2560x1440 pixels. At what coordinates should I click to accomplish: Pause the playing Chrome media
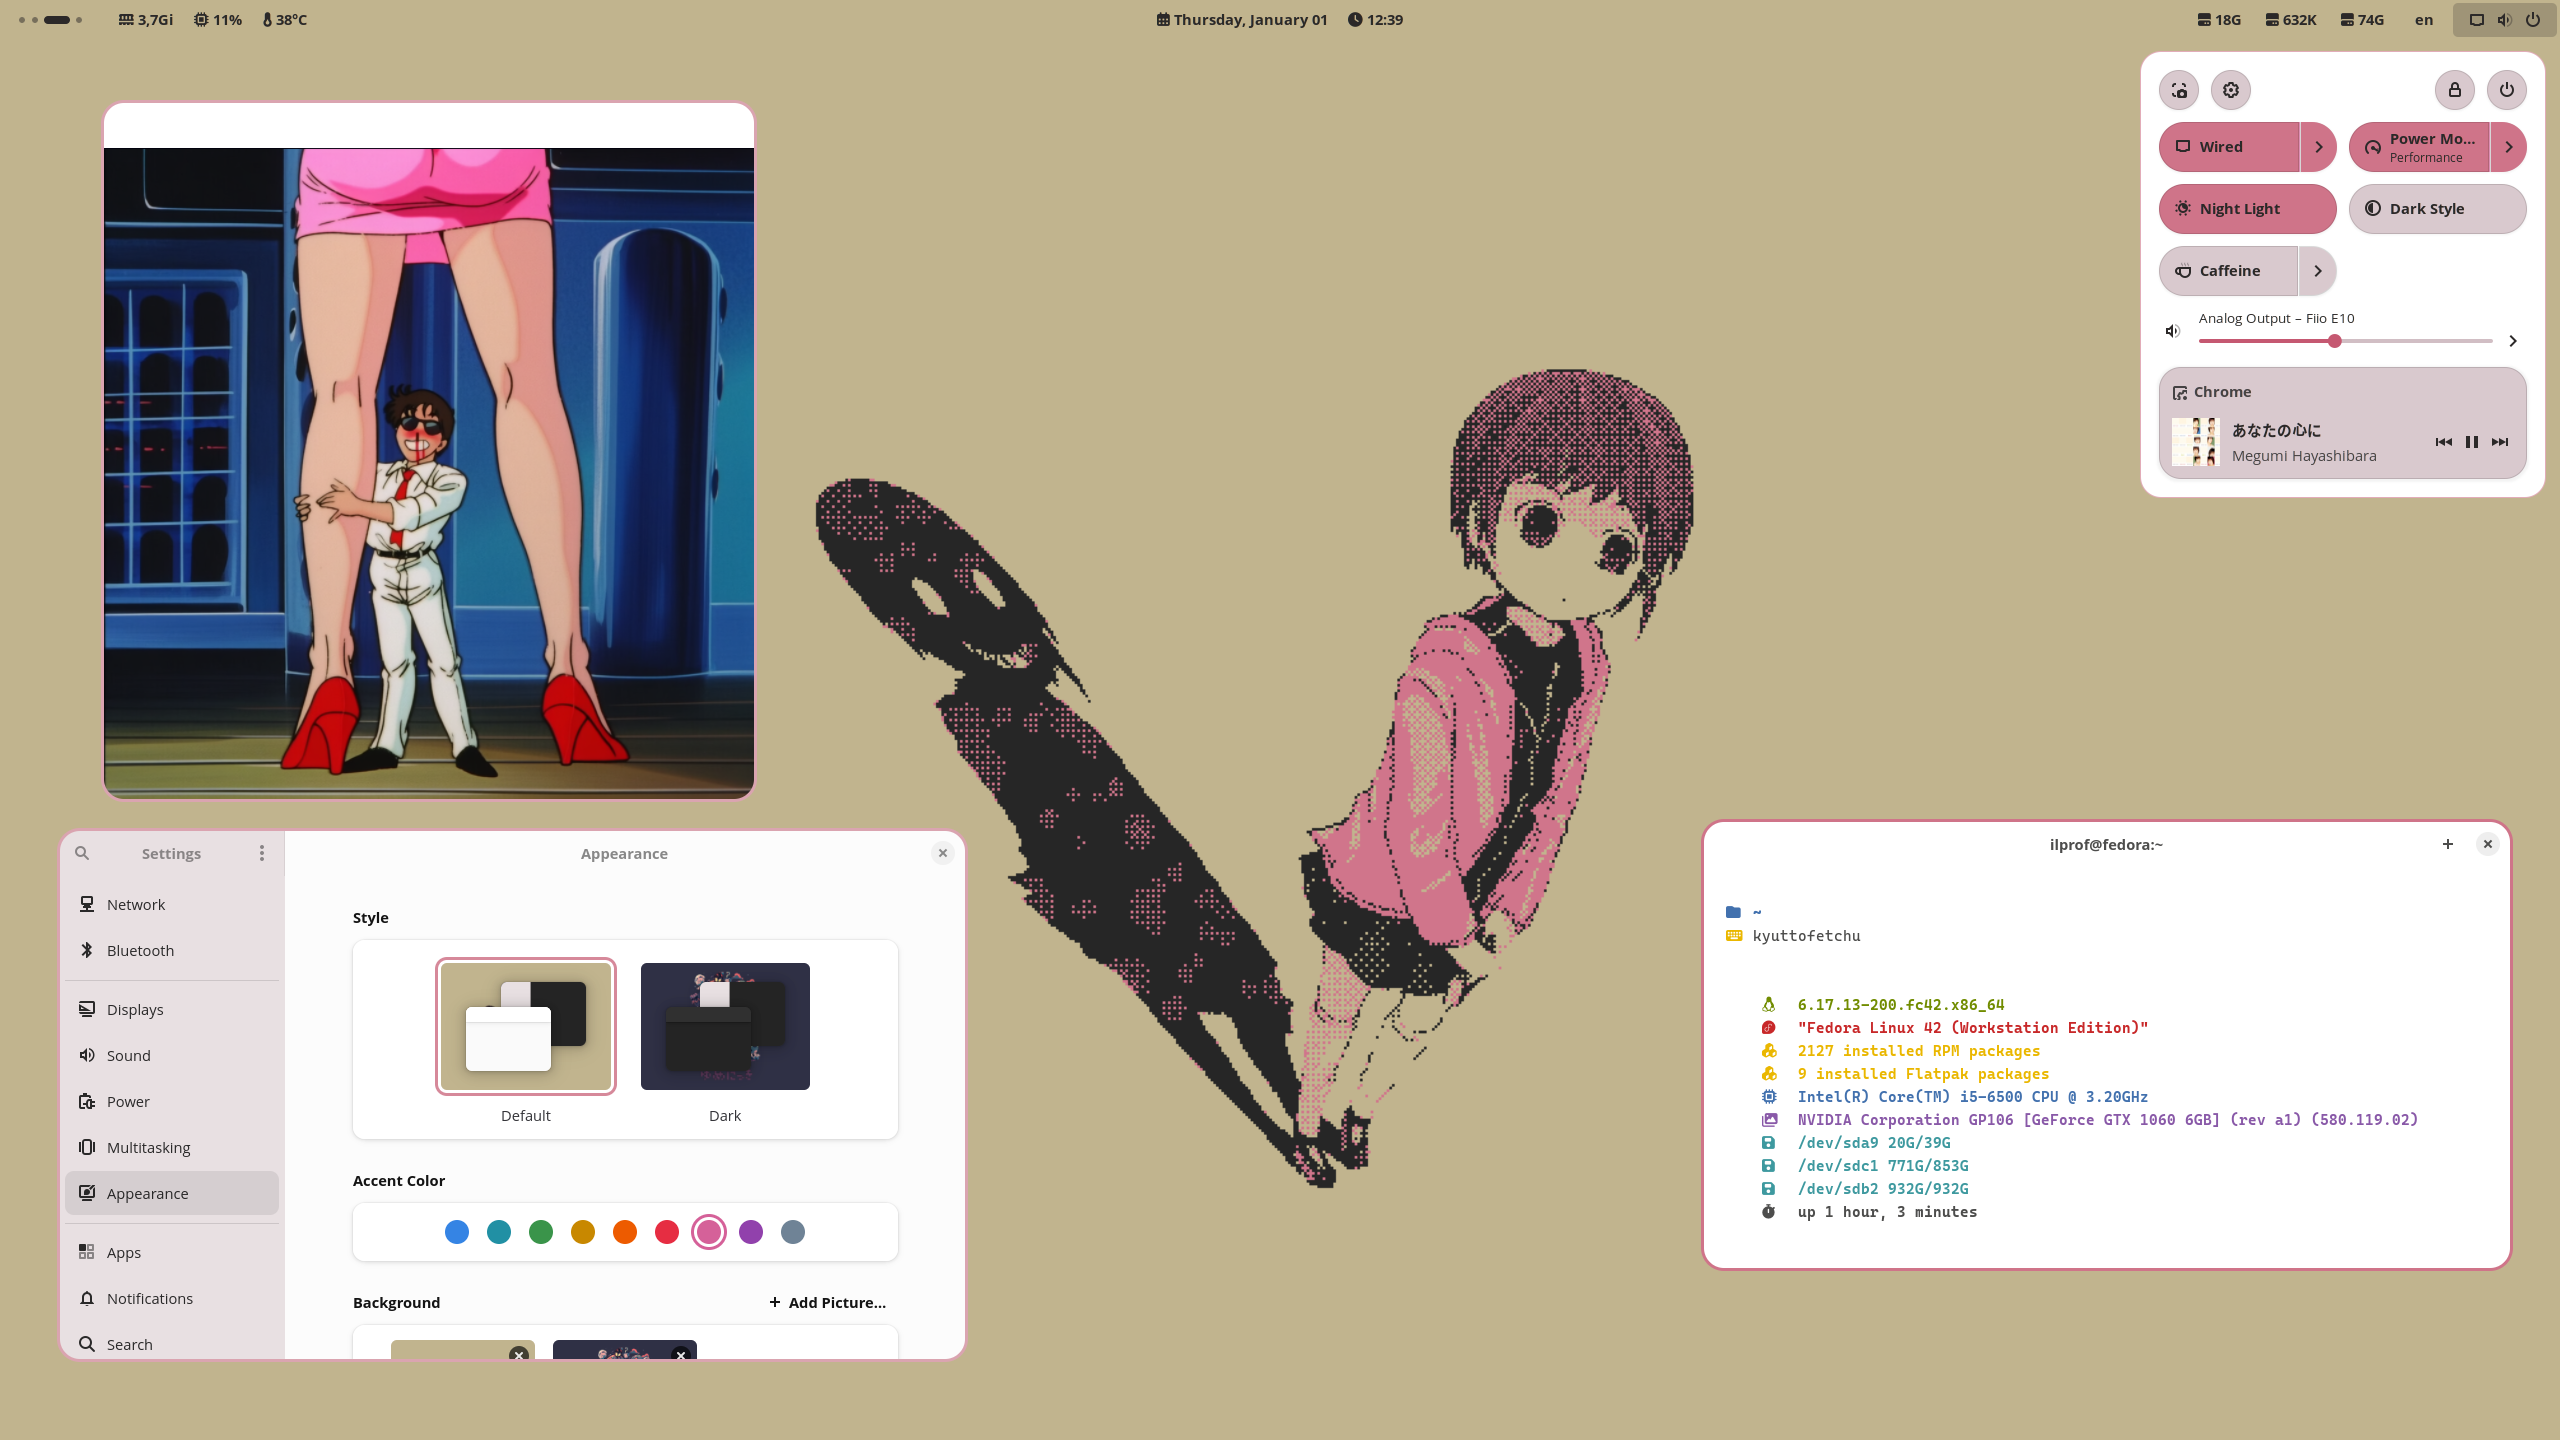click(2472, 442)
